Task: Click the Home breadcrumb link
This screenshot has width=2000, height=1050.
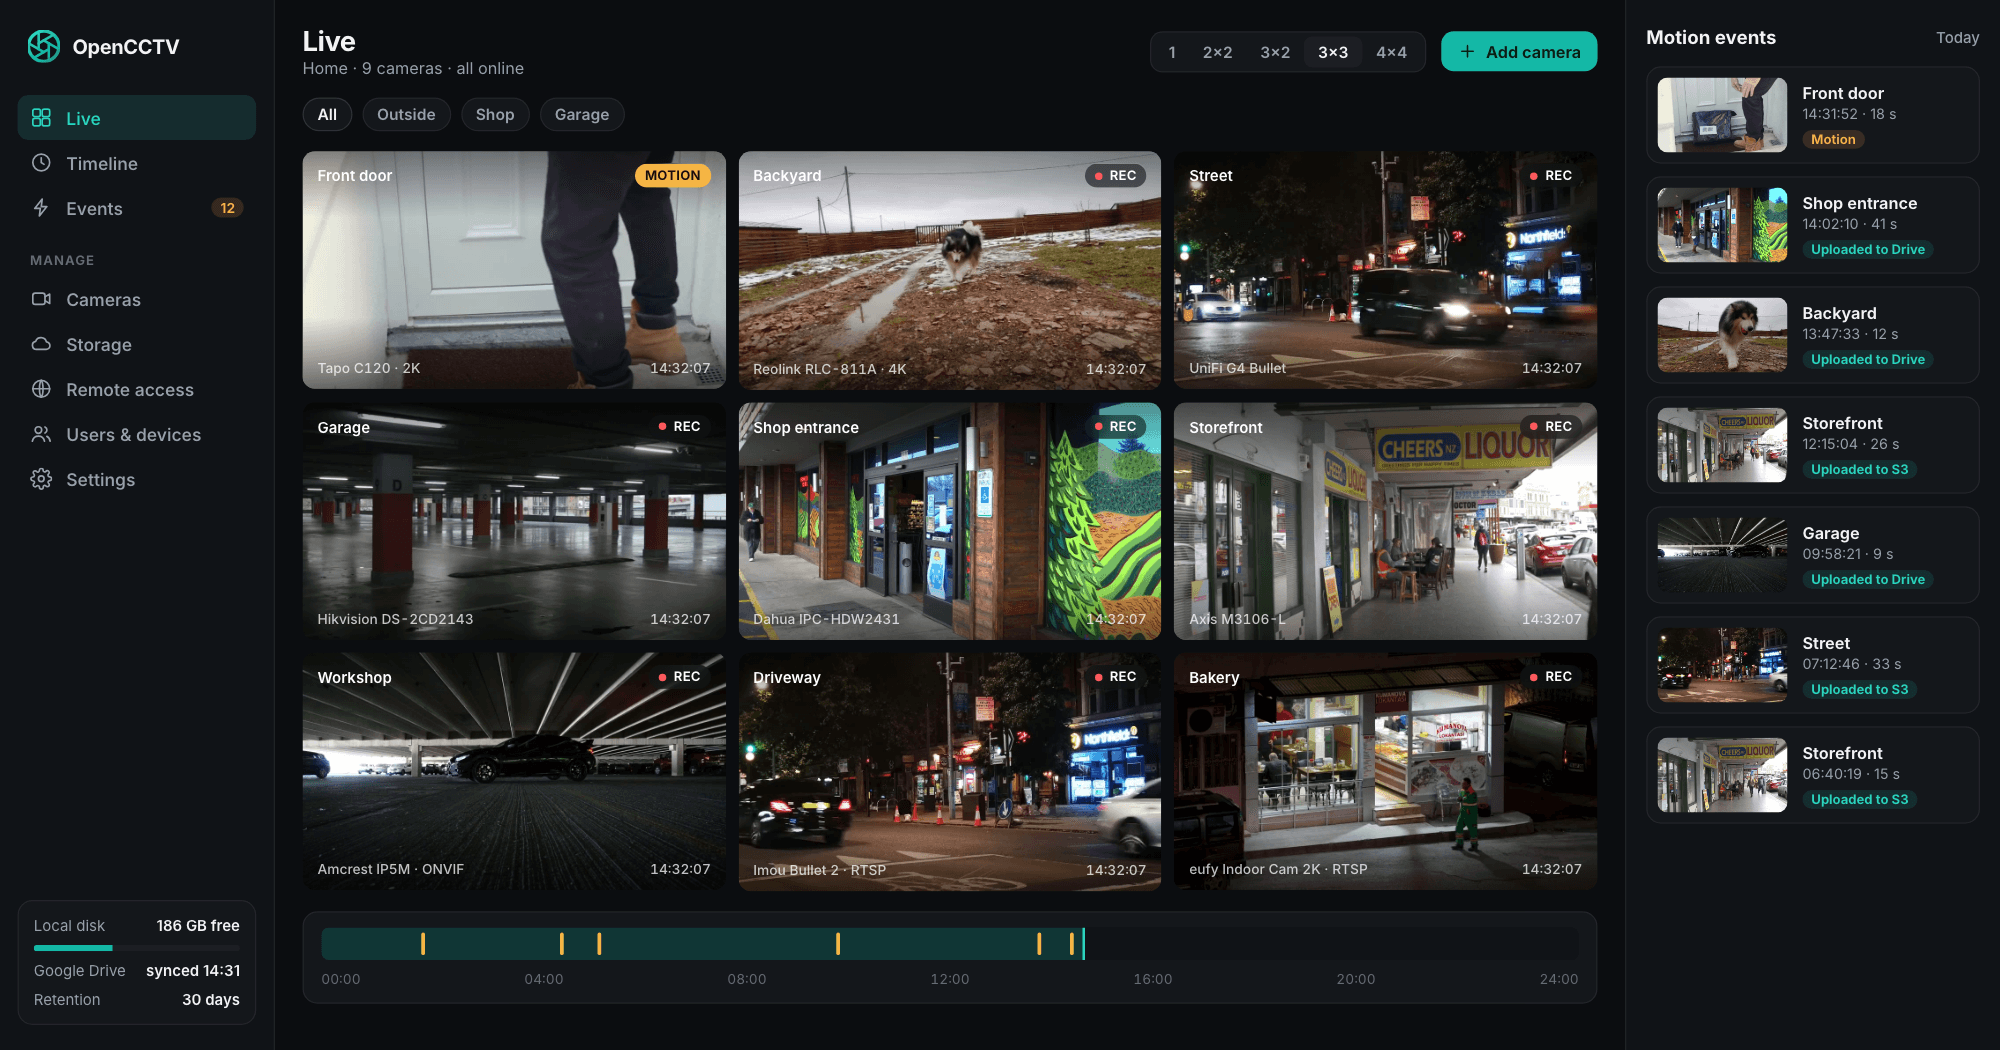Action: pos(325,68)
